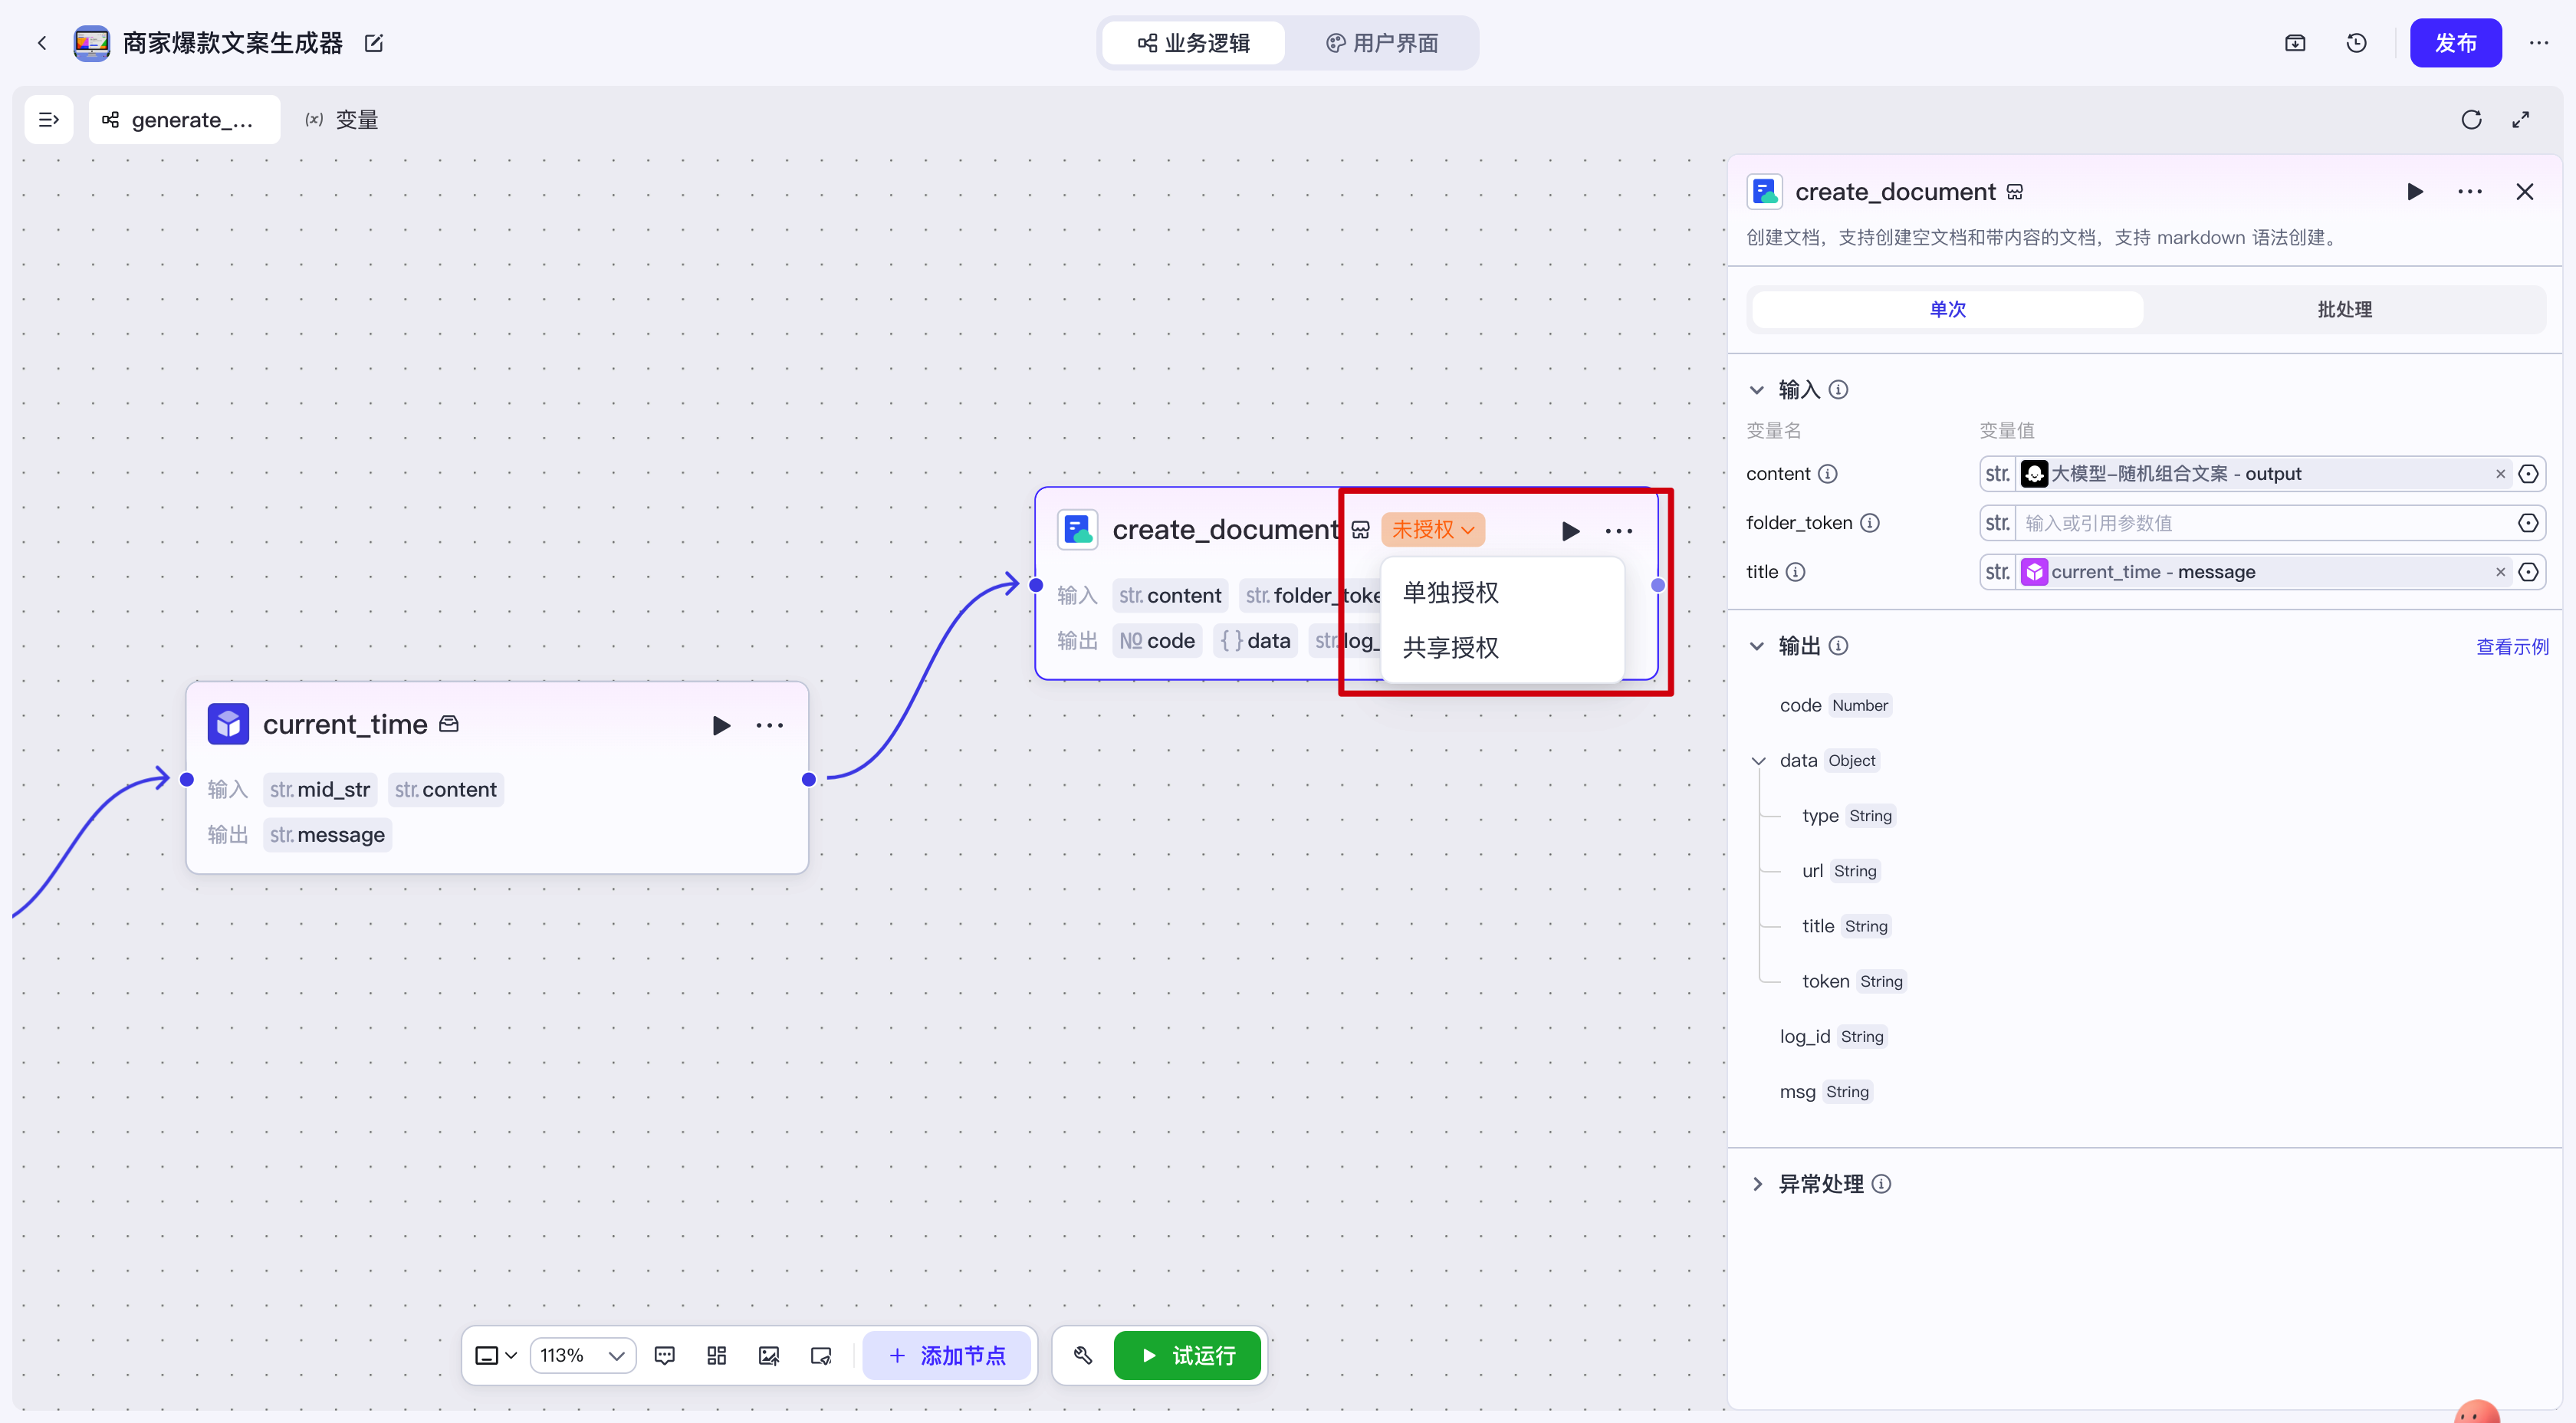Click the edit app name pencil icon

pos(374,43)
